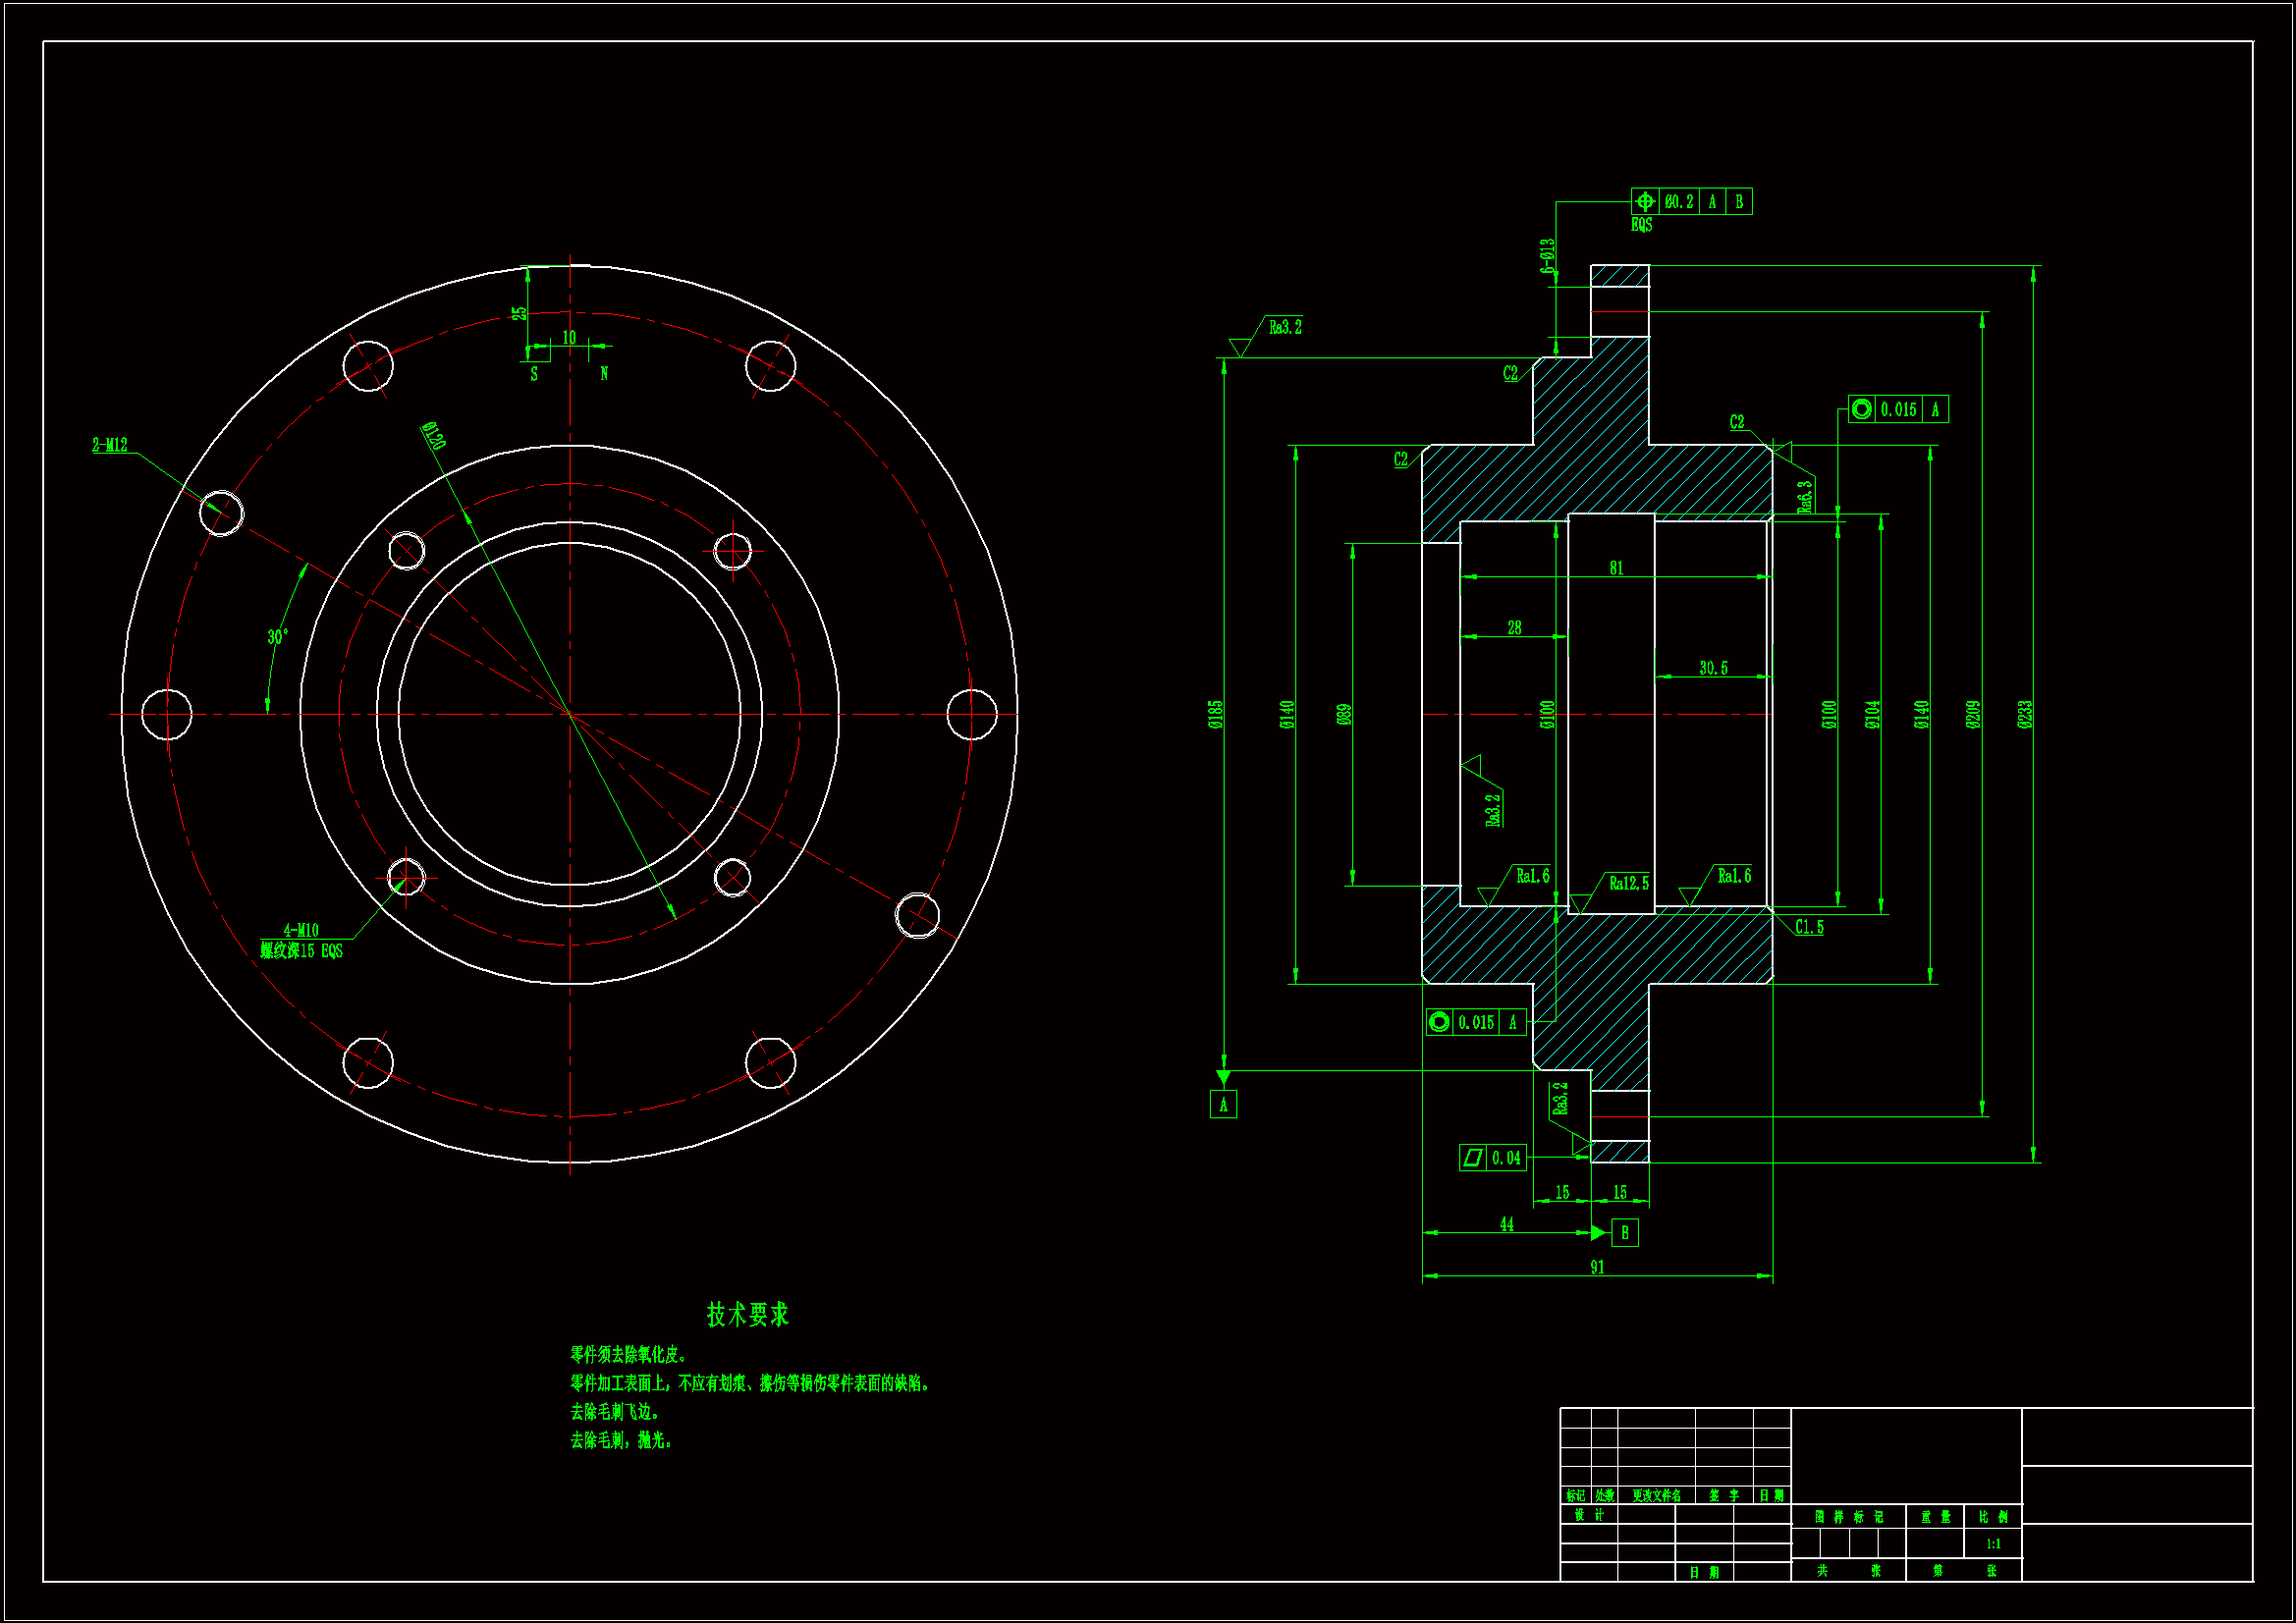The width and height of the screenshot is (2296, 1623).
Task: Click the flatness symbol beside 0.04
Action: (x=1472, y=1158)
